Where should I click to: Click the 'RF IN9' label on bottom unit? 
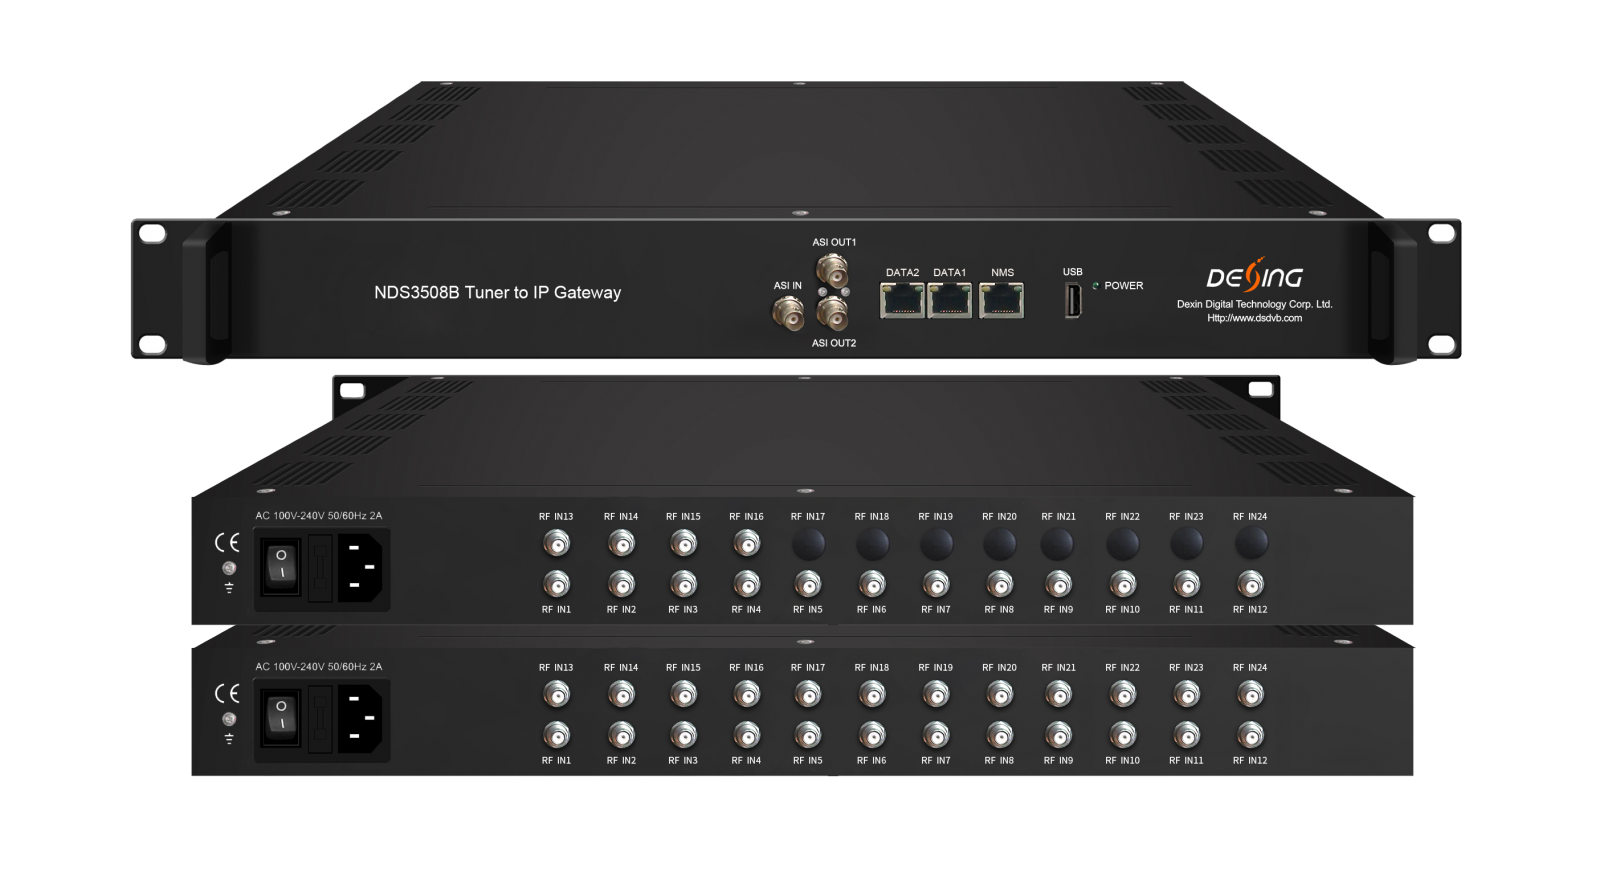coord(1058,761)
